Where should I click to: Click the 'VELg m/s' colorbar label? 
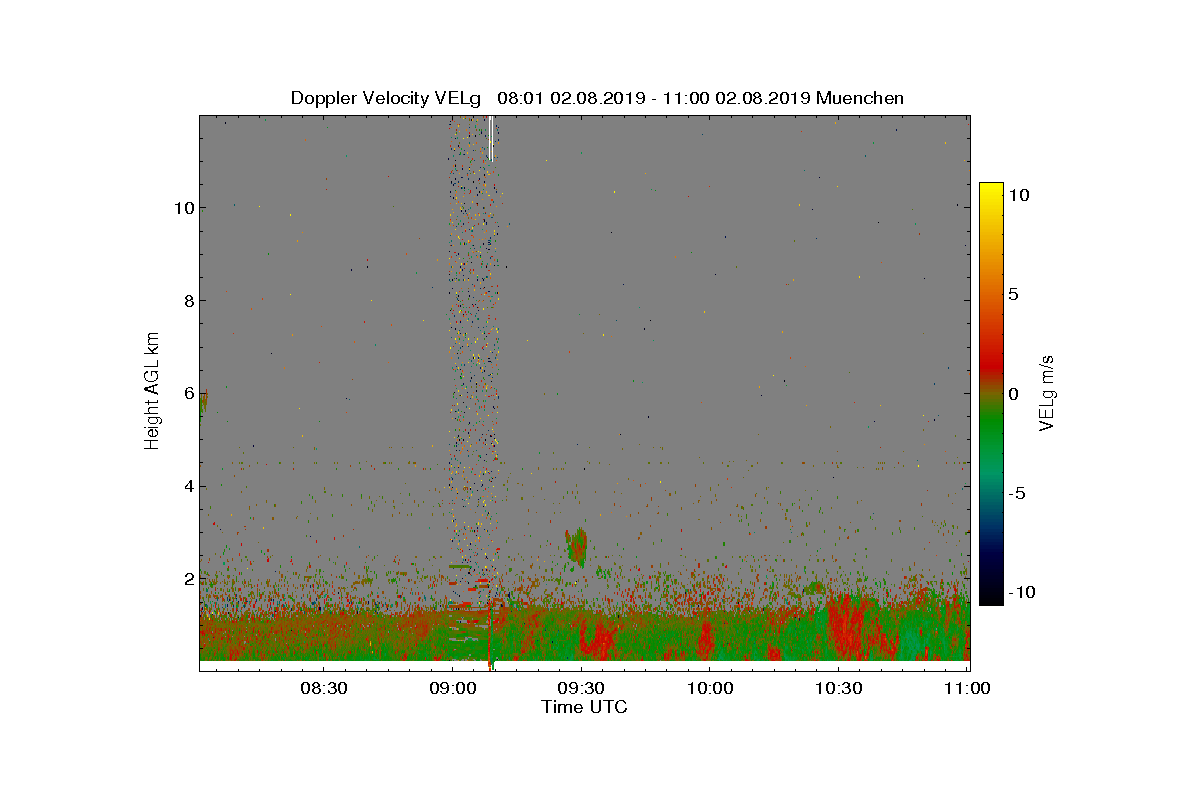point(1047,391)
